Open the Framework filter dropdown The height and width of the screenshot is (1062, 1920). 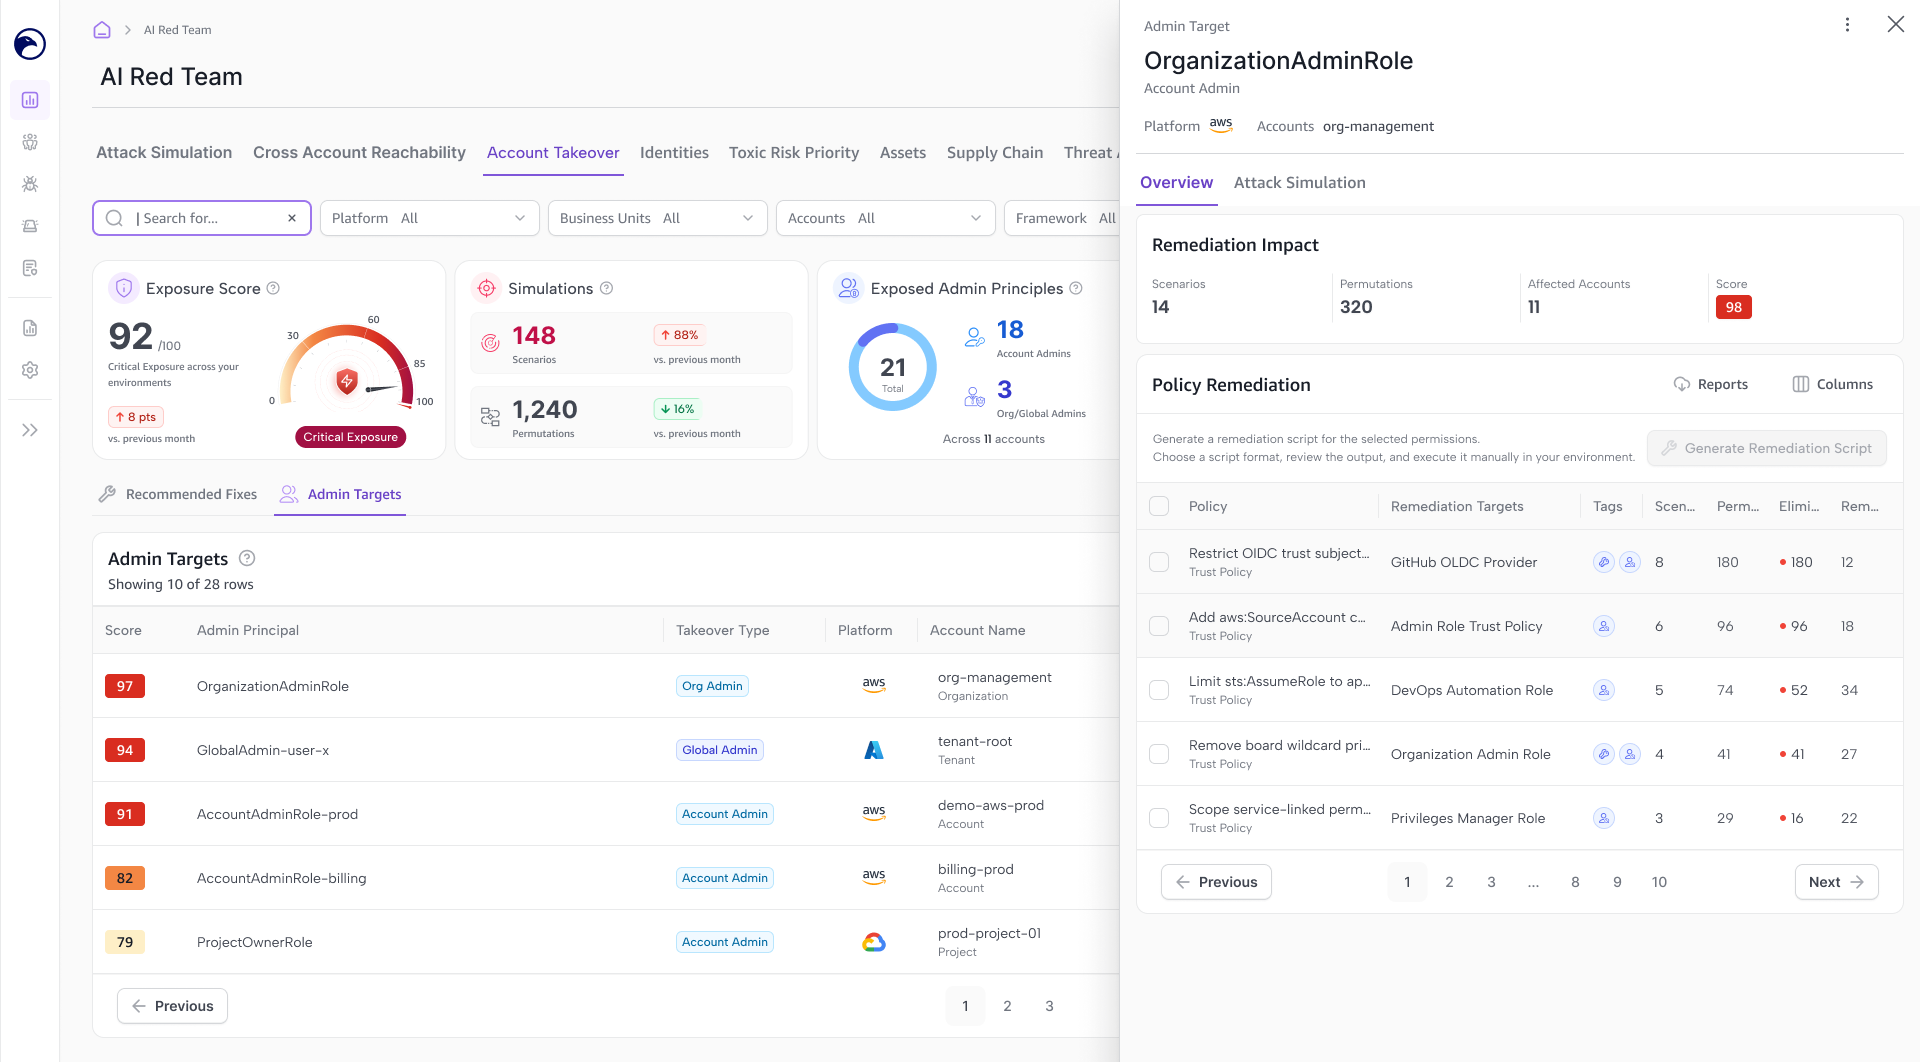1063,218
